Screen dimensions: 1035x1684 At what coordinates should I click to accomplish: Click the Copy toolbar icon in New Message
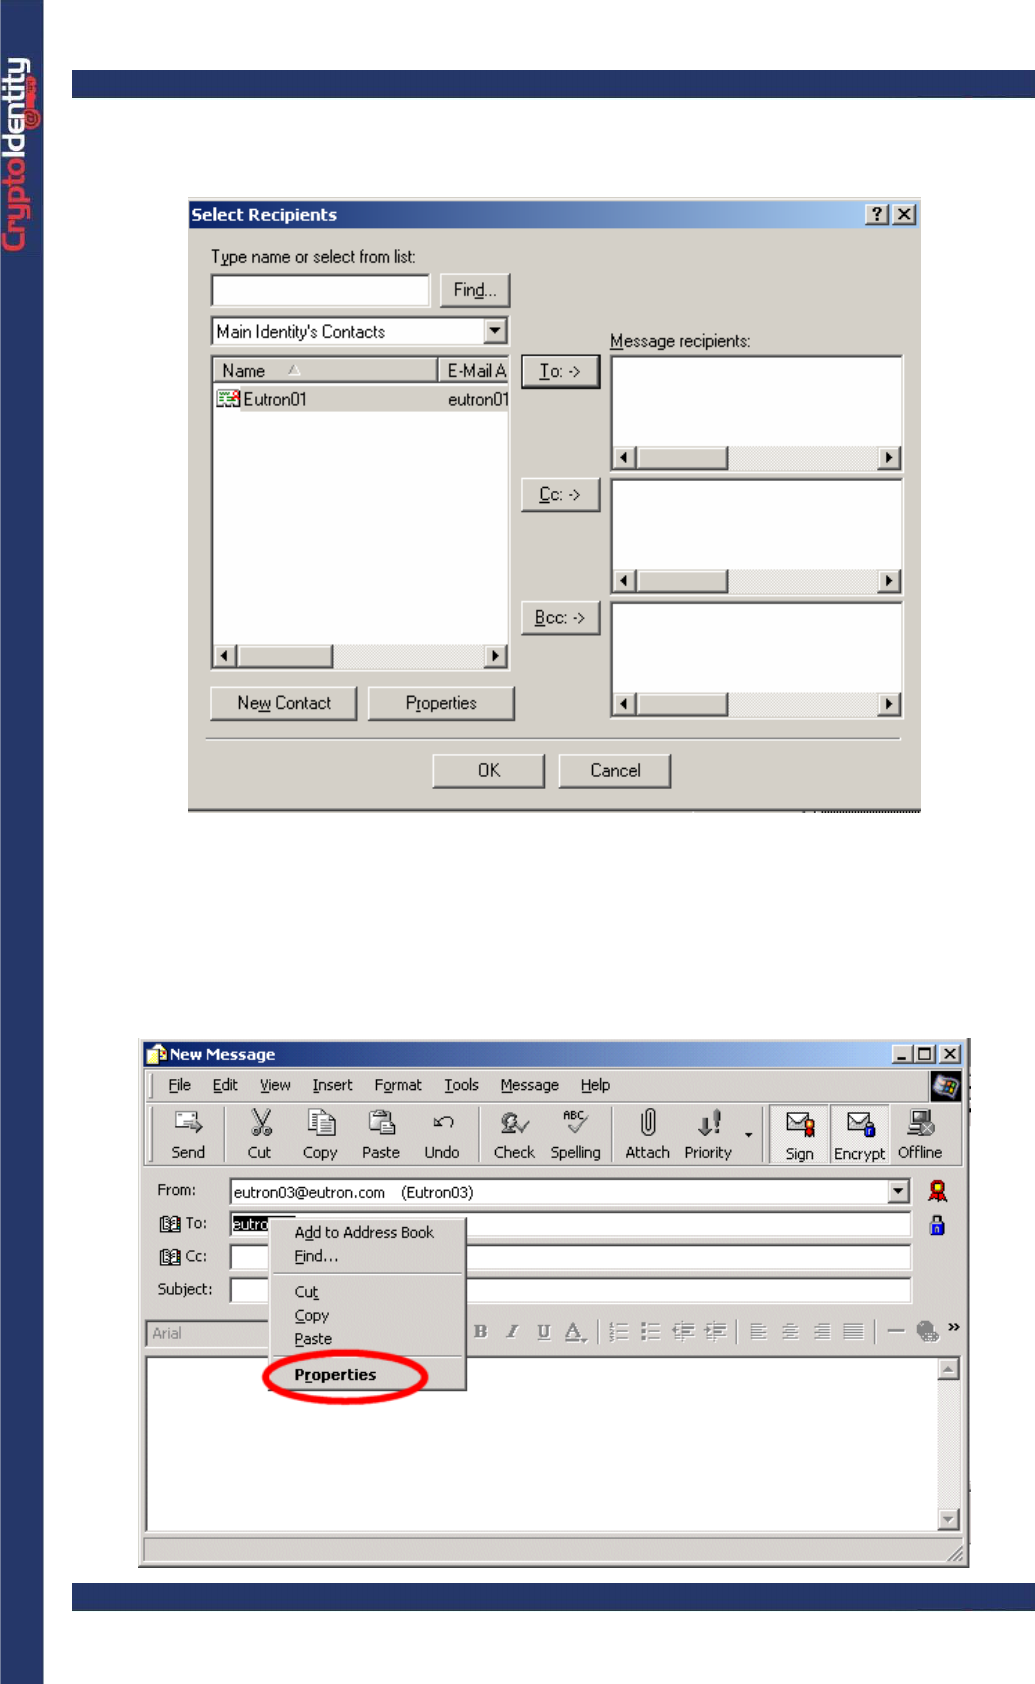point(321,1123)
